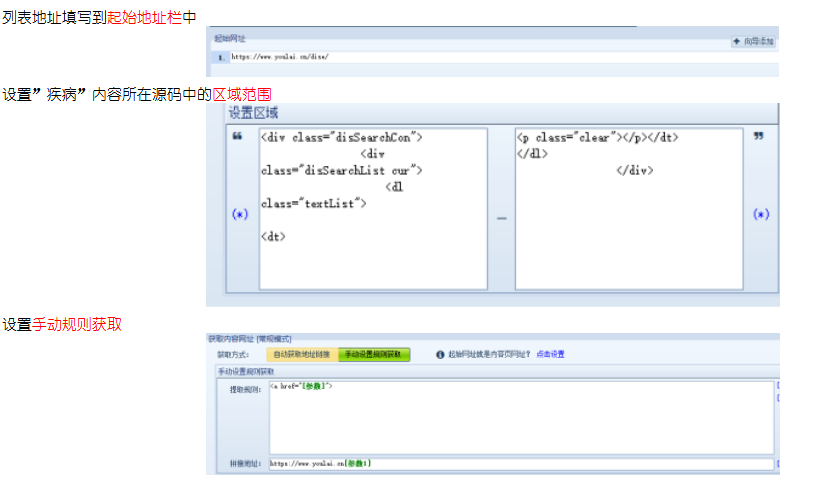Click the dash separator between region boxes

(501, 217)
